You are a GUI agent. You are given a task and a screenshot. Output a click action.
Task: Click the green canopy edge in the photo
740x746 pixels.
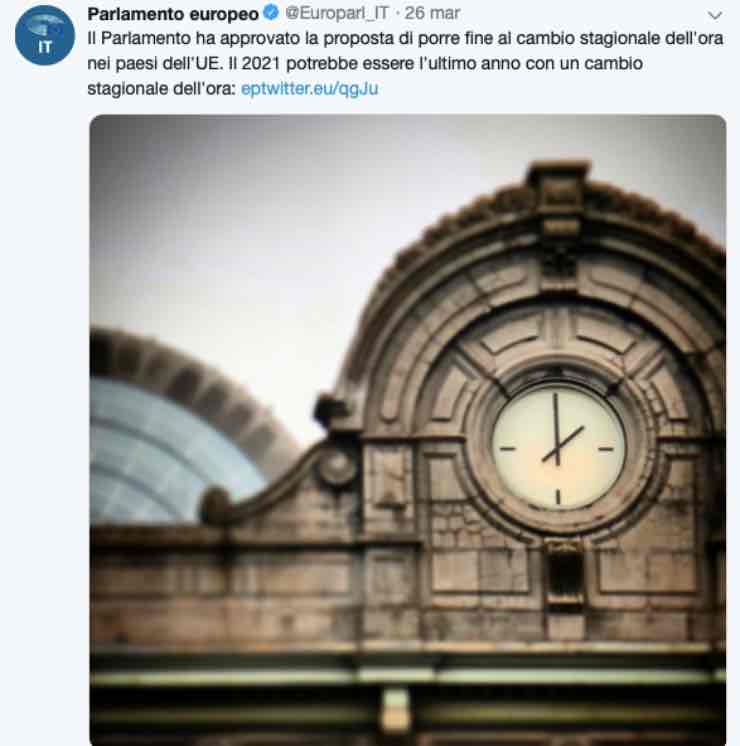pos(408,676)
